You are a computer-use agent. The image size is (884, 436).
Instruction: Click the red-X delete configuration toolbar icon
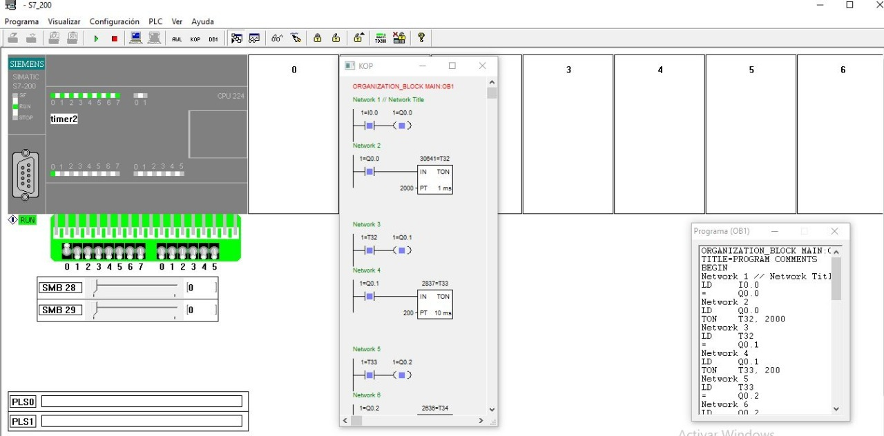pyautogui.click(x=399, y=38)
